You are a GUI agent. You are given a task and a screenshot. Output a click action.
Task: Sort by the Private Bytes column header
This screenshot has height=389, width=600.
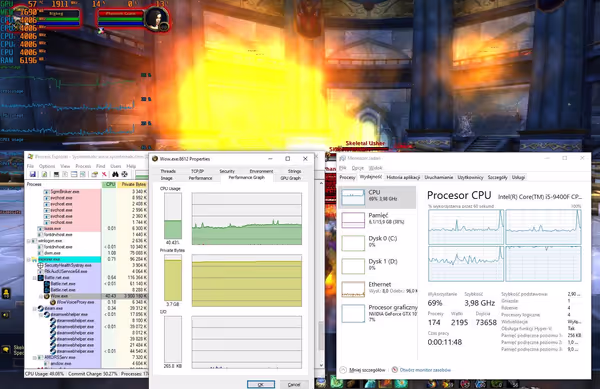132,184
